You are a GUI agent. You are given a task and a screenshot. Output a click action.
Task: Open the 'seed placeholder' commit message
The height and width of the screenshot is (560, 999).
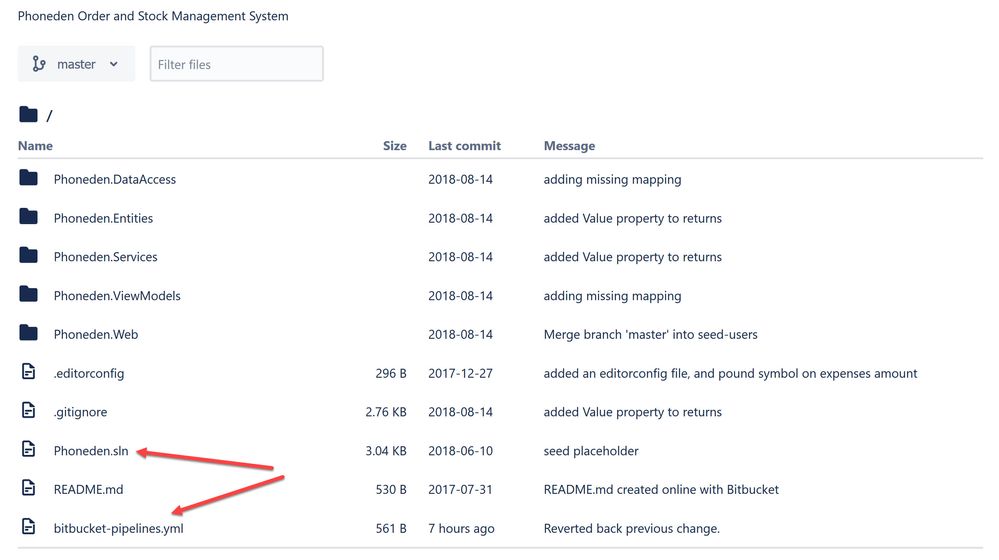tap(591, 451)
